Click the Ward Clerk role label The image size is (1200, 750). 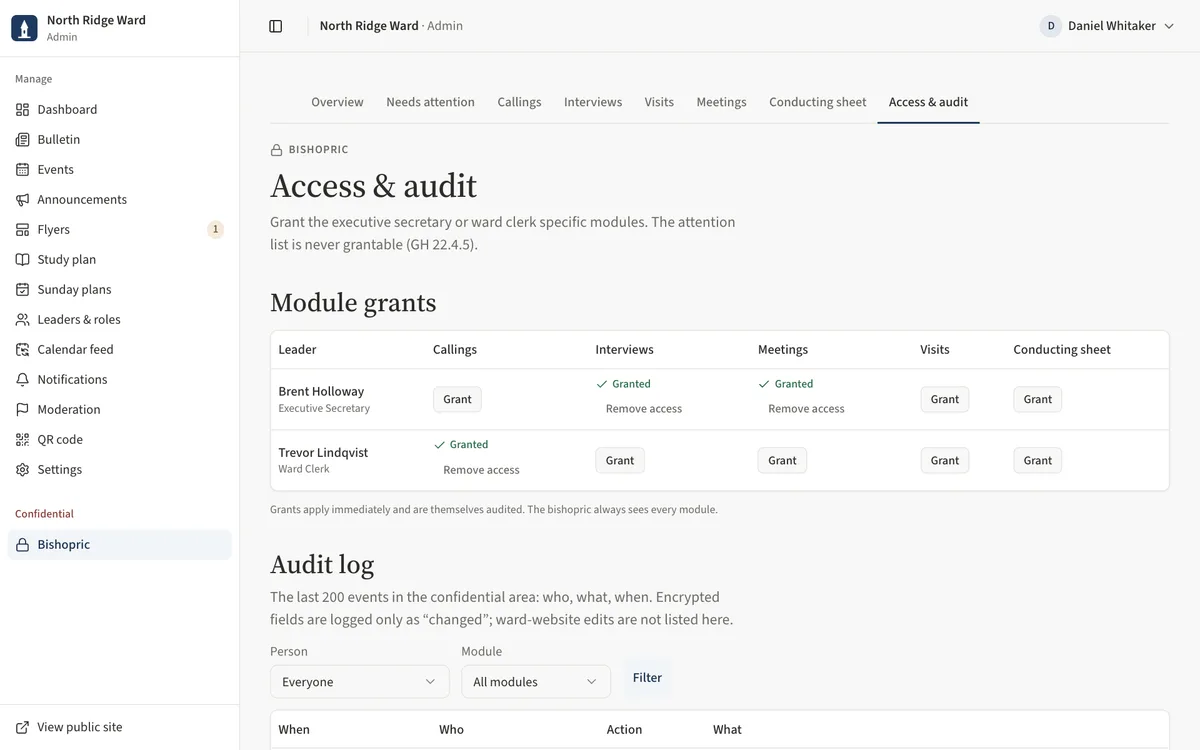coord(304,469)
